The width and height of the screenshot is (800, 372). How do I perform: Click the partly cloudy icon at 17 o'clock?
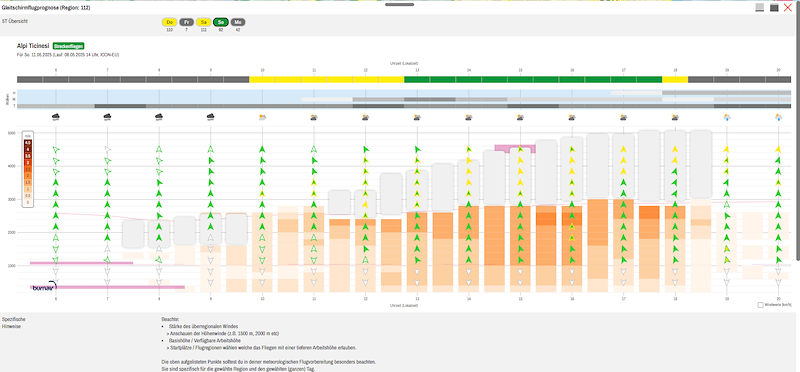tap(623, 117)
